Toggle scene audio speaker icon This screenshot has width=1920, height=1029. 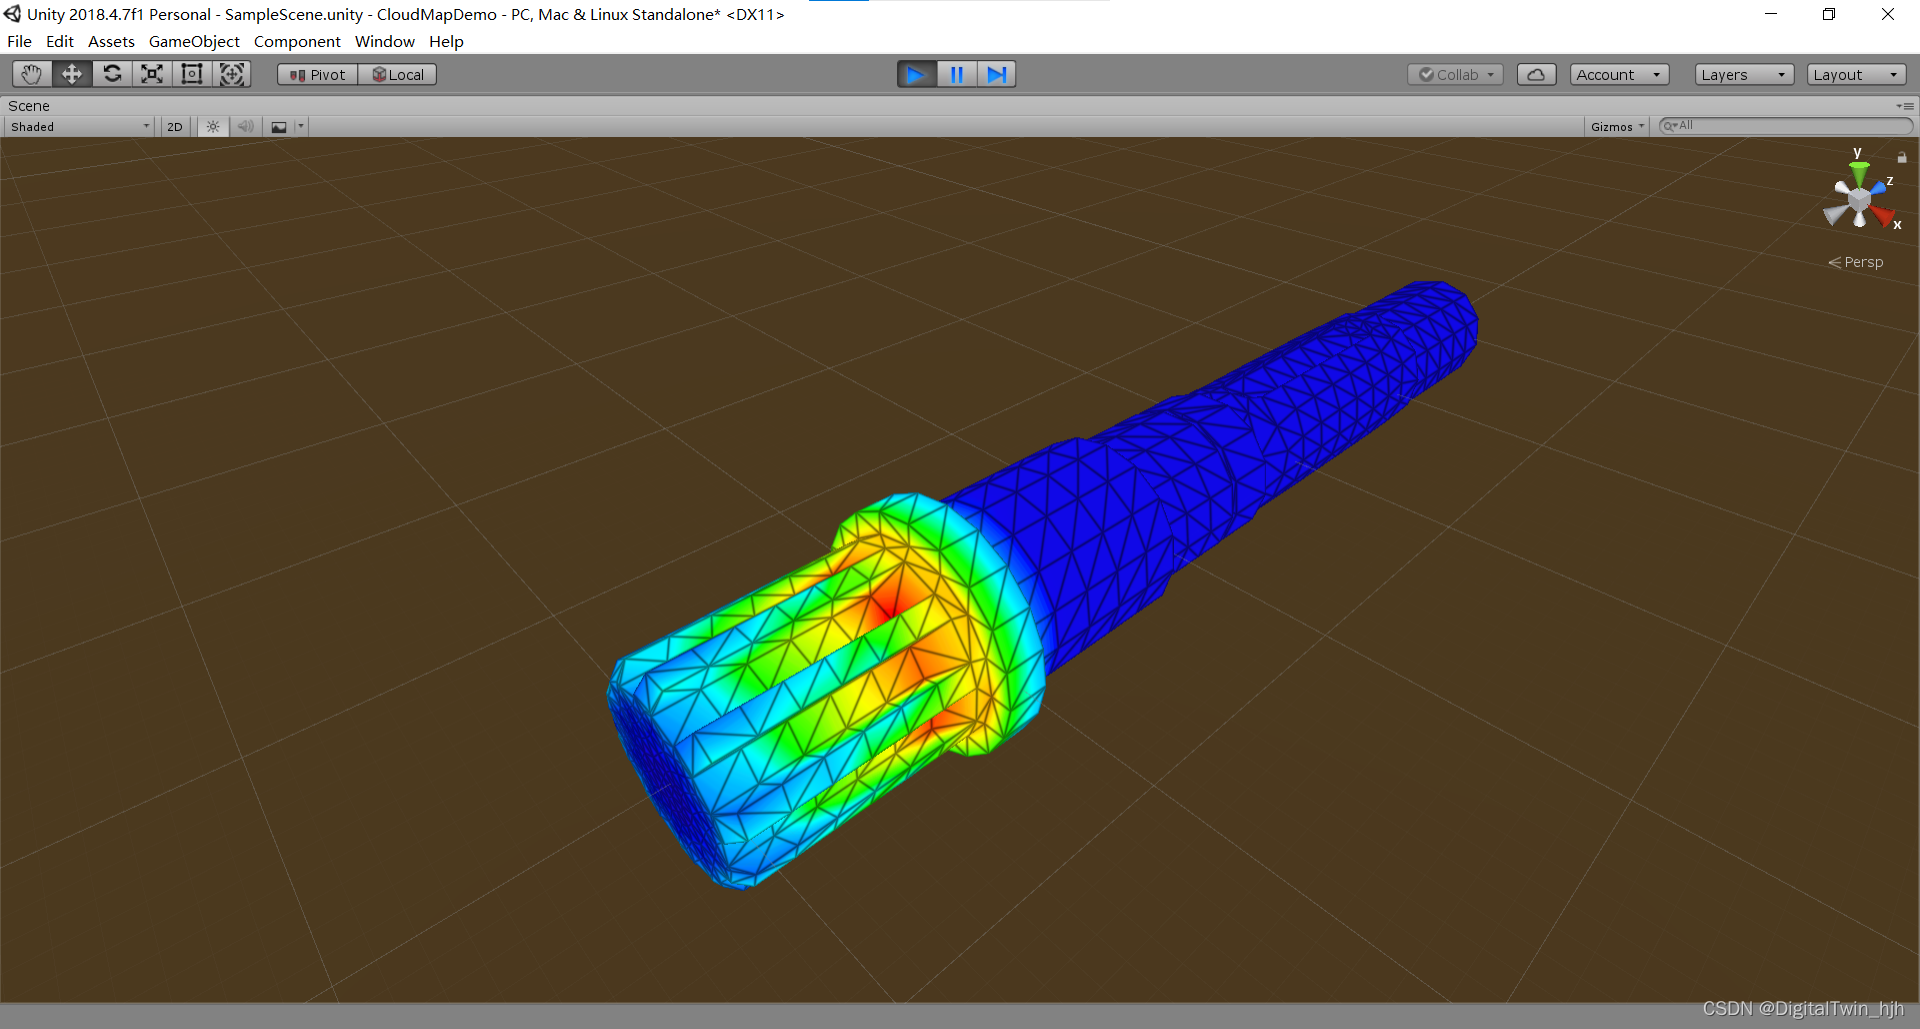click(x=246, y=127)
